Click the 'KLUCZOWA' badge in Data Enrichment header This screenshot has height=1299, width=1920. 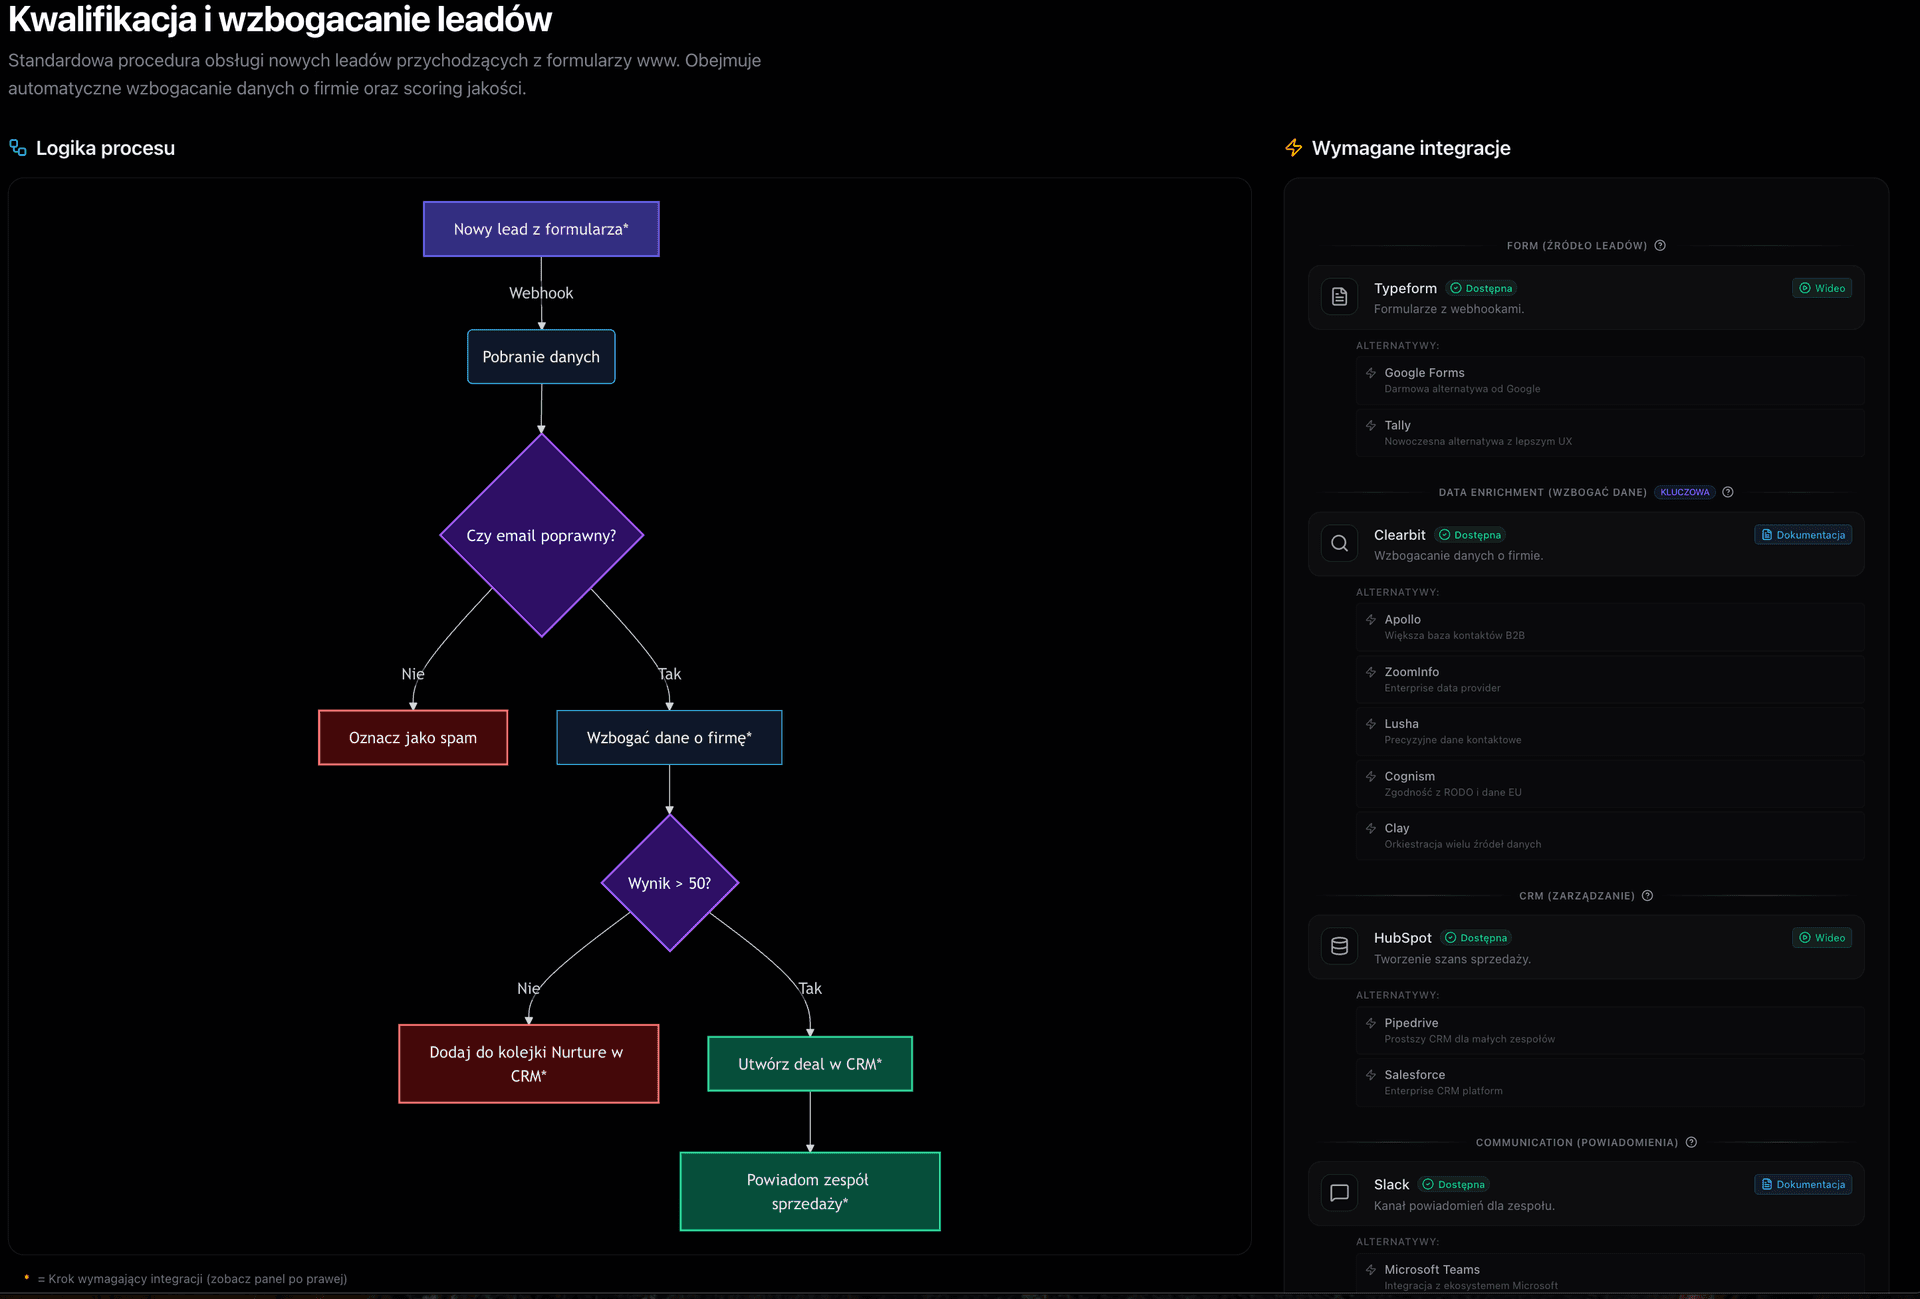pyautogui.click(x=1684, y=492)
